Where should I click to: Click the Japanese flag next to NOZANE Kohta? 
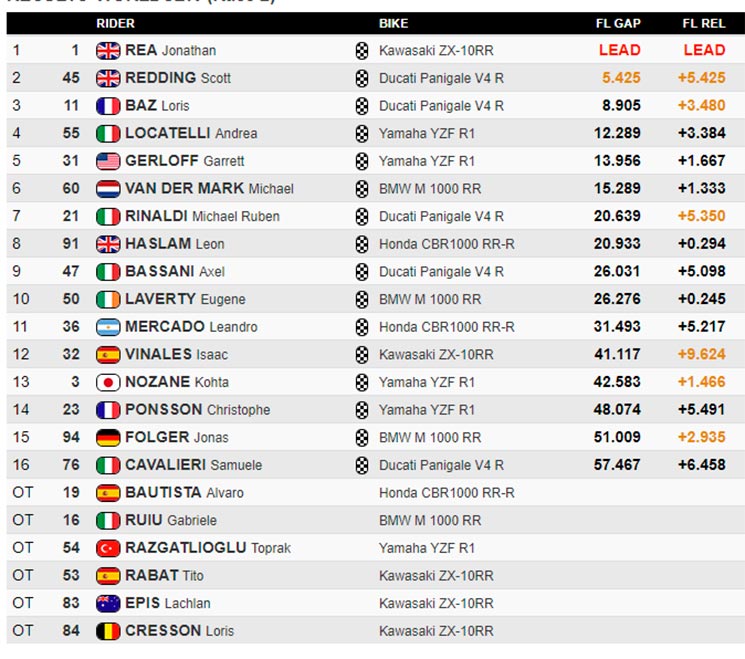[108, 382]
